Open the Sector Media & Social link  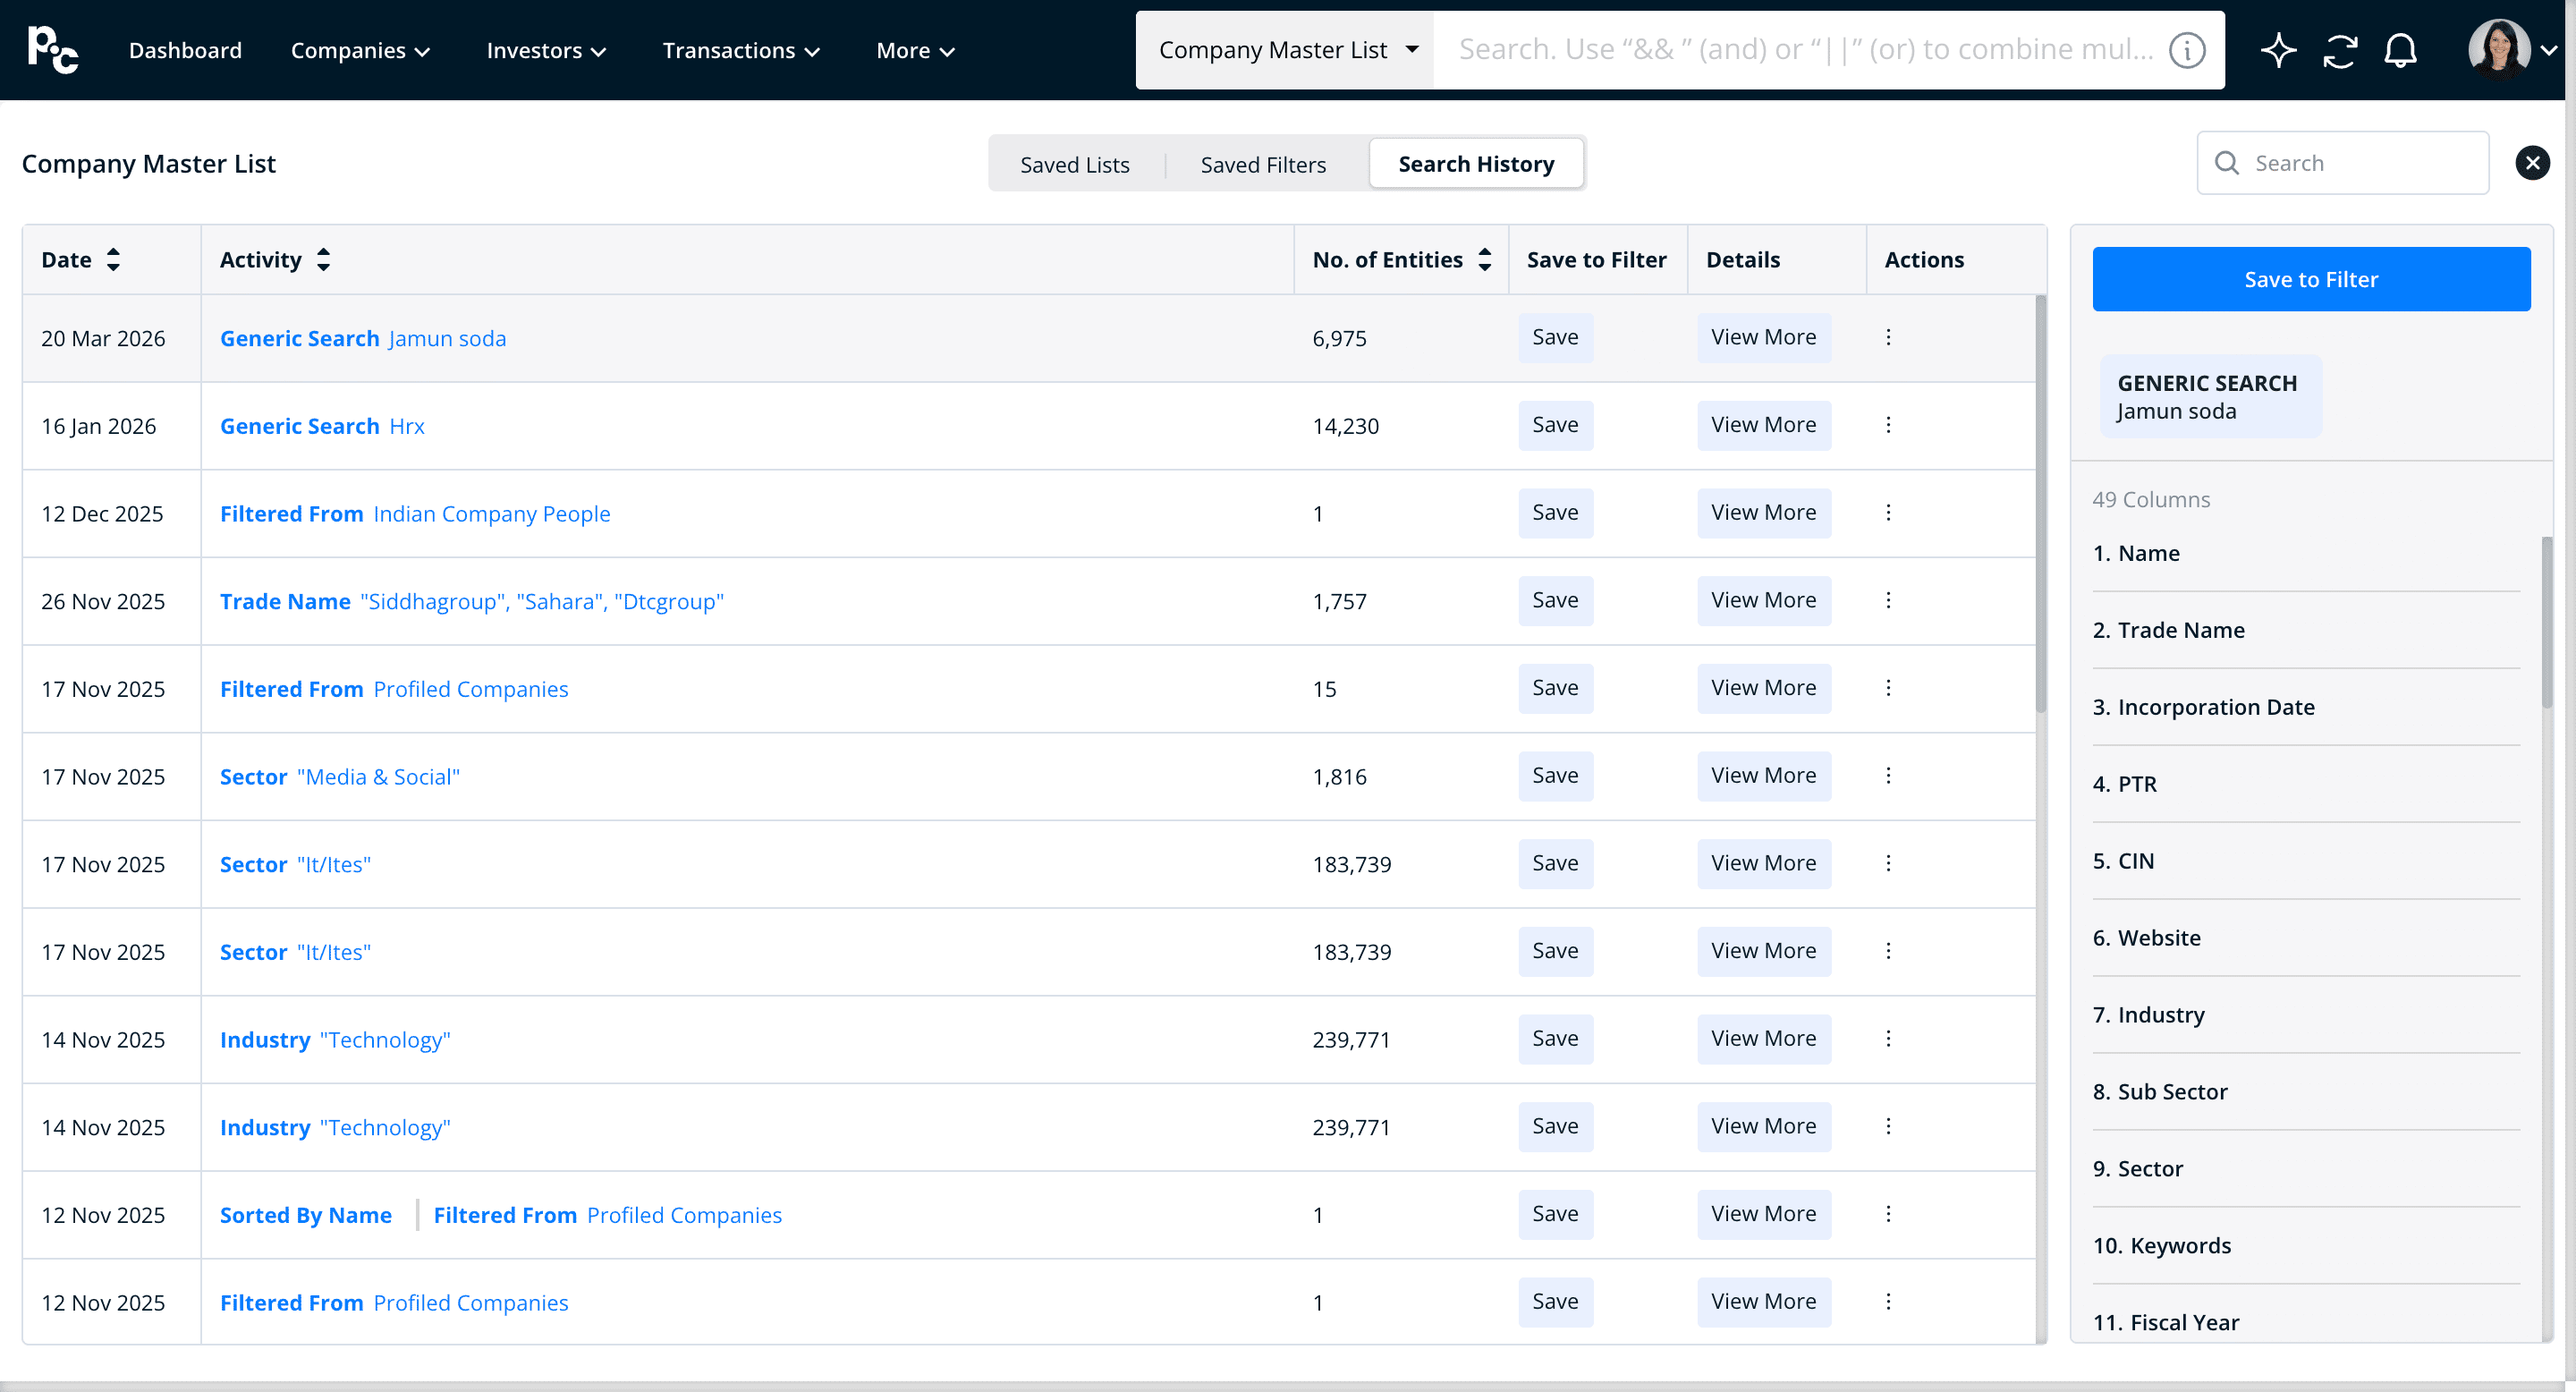tap(340, 777)
